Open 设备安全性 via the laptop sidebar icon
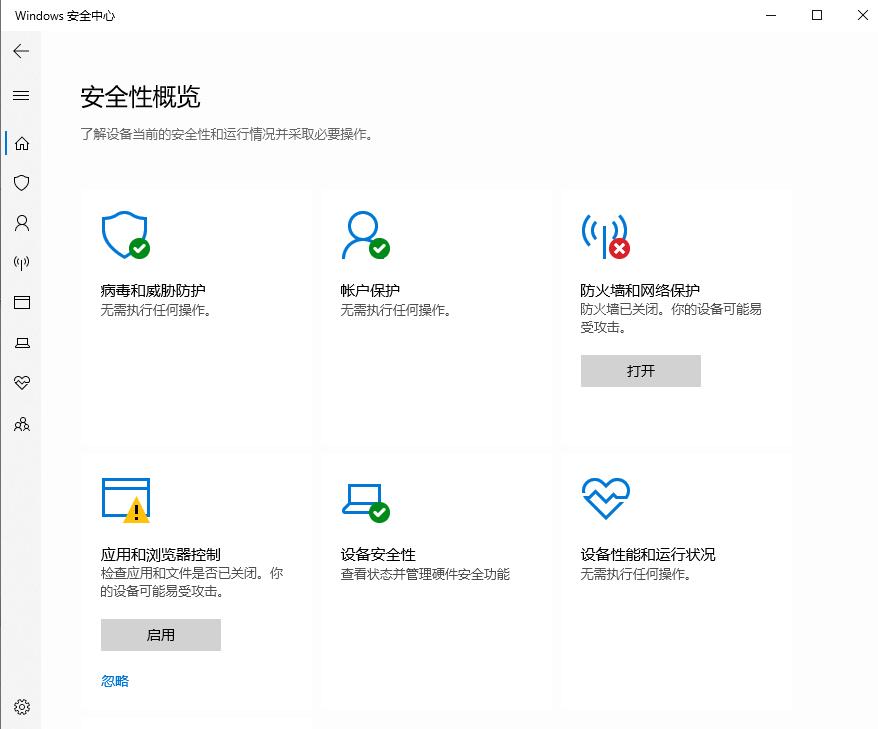 pyautogui.click(x=21, y=343)
